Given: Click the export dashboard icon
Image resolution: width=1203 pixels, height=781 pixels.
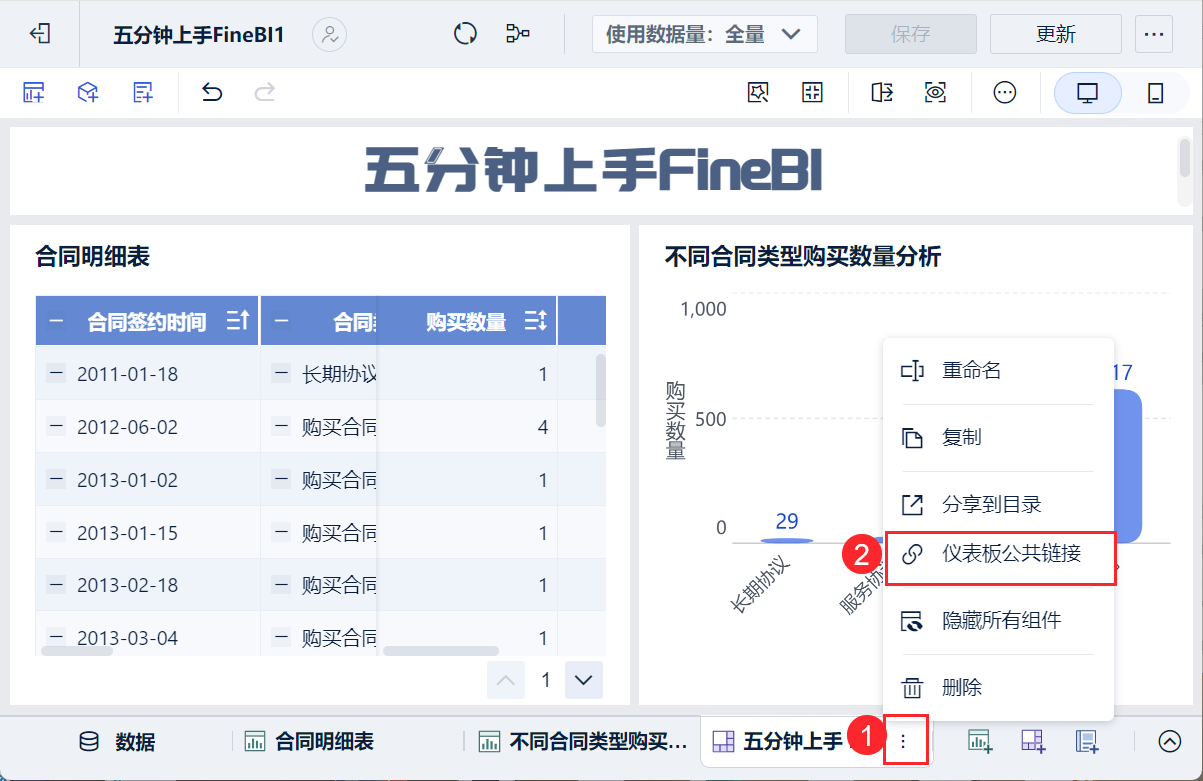Looking at the screenshot, I should [882, 93].
